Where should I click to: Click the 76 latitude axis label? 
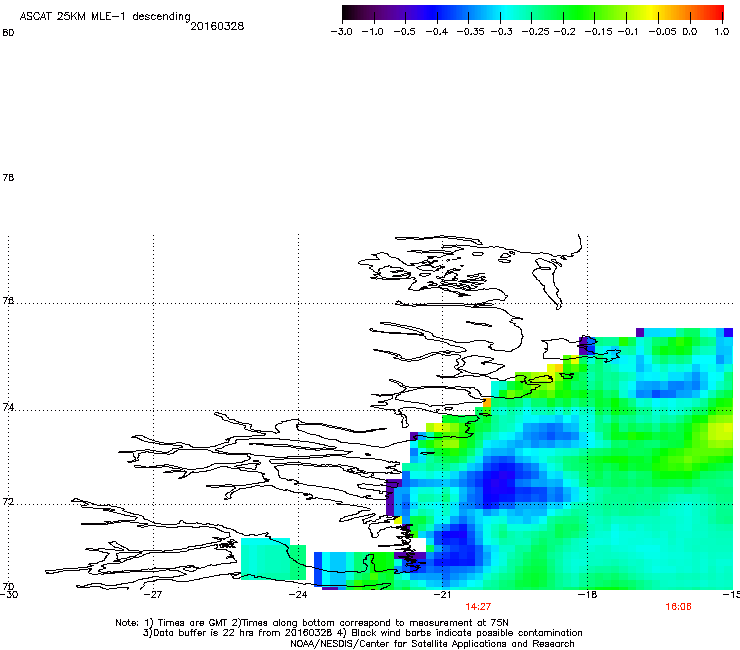(x=8, y=300)
